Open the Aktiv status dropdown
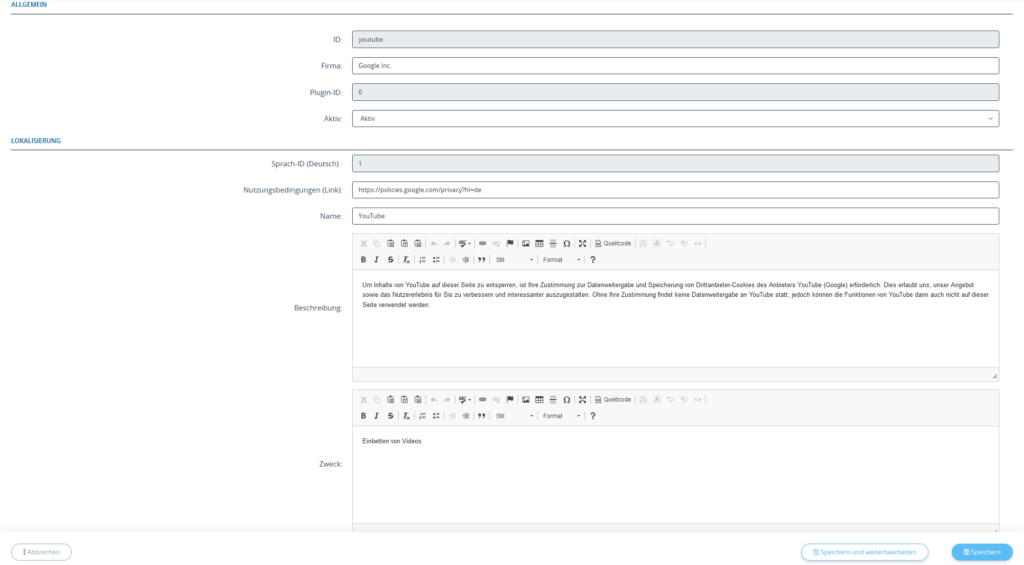The height and width of the screenshot is (565, 1024). (675, 119)
